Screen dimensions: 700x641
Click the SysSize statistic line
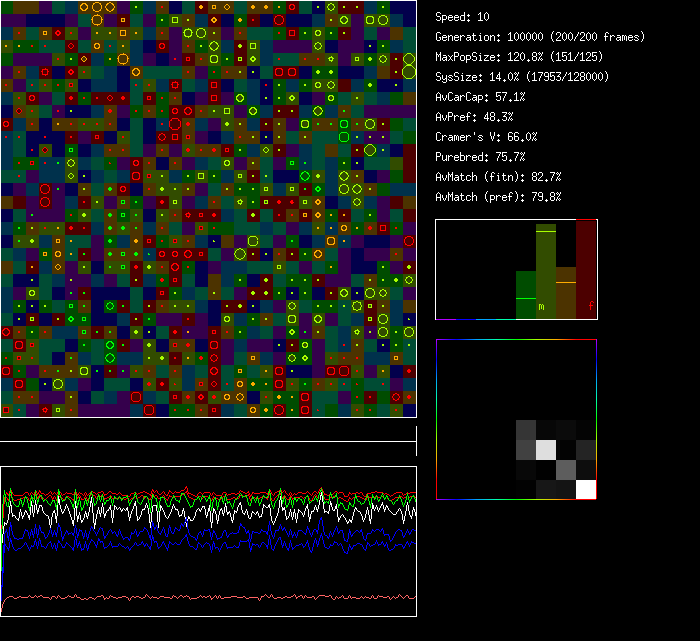click(522, 77)
